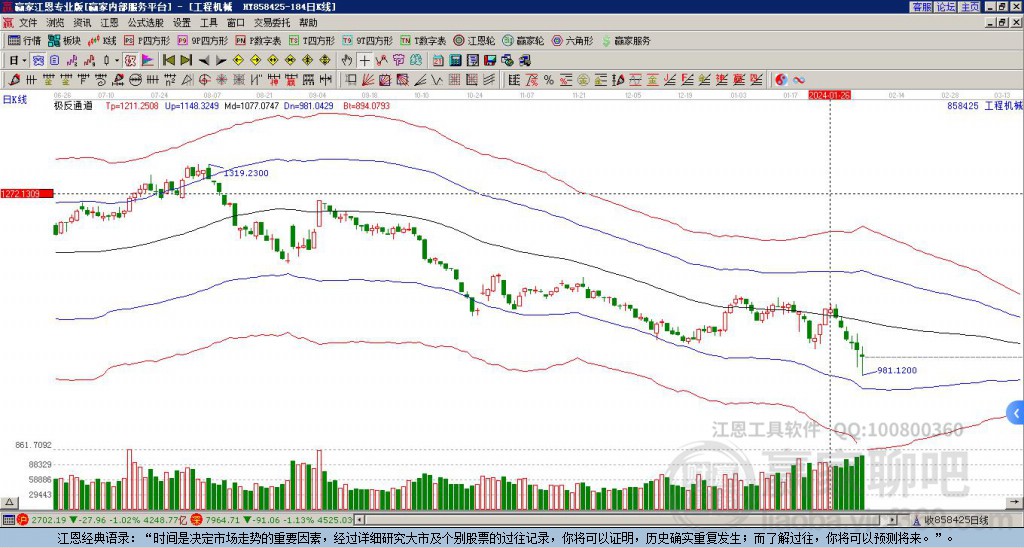Open the 板块 sector view
1024x548 pixels.
(x=64, y=40)
